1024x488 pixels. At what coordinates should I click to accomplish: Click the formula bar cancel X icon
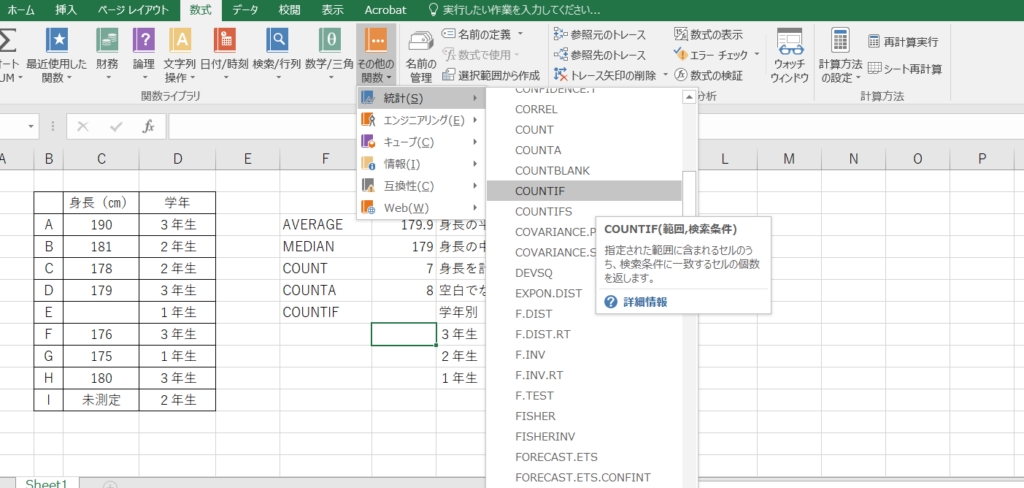(x=83, y=127)
